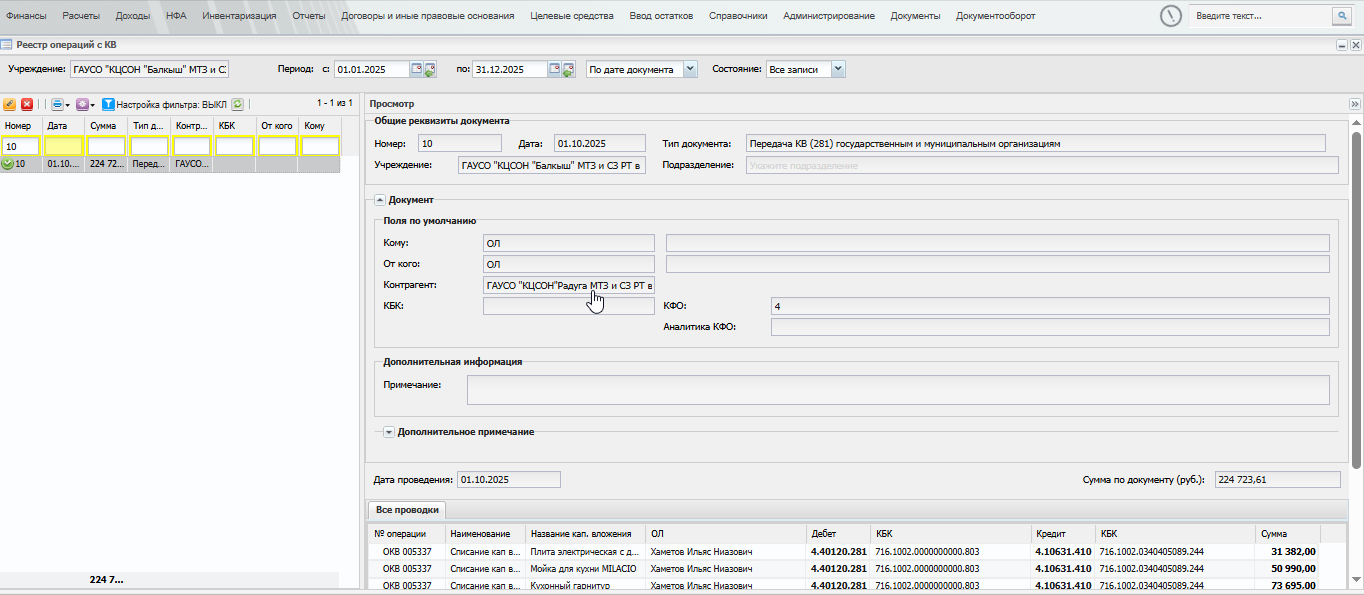This screenshot has width=1364, height=595.
Task: Open the 'По дате документа' dropdown
Action: (690, 69)
